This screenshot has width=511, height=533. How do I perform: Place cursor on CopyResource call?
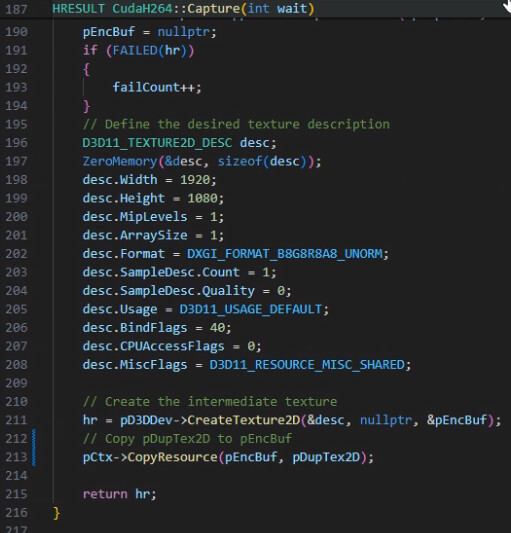coord(172,457)
